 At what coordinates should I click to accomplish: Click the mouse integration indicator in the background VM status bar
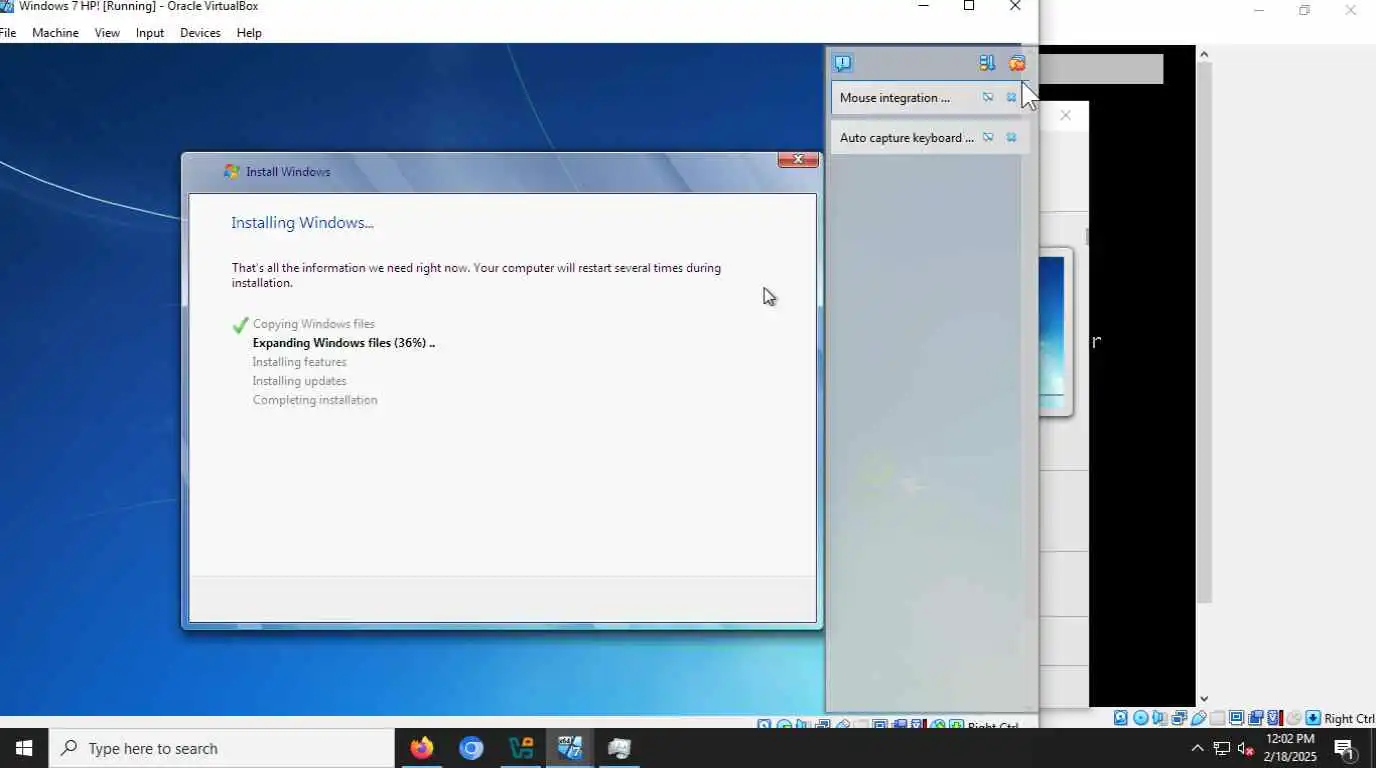(x=1293, y=718)
